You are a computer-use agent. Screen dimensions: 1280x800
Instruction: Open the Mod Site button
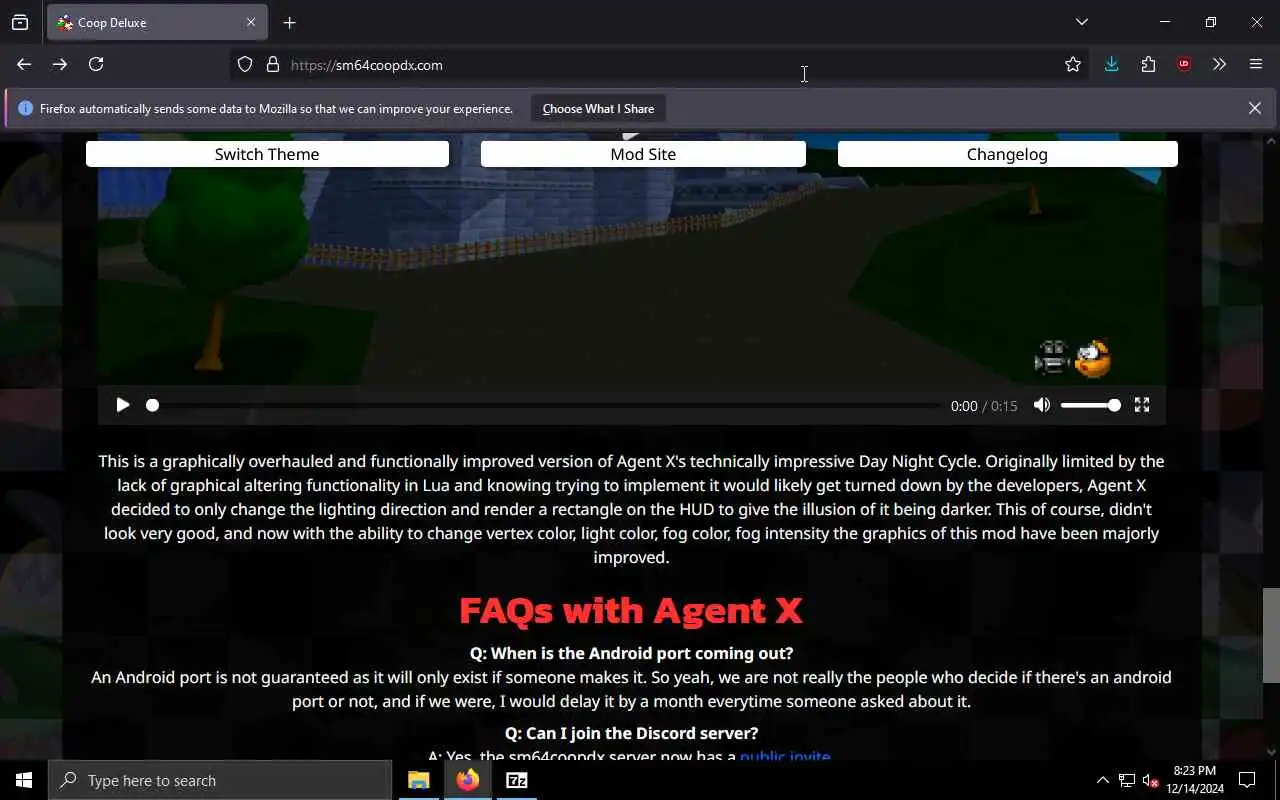click(643, 154)
